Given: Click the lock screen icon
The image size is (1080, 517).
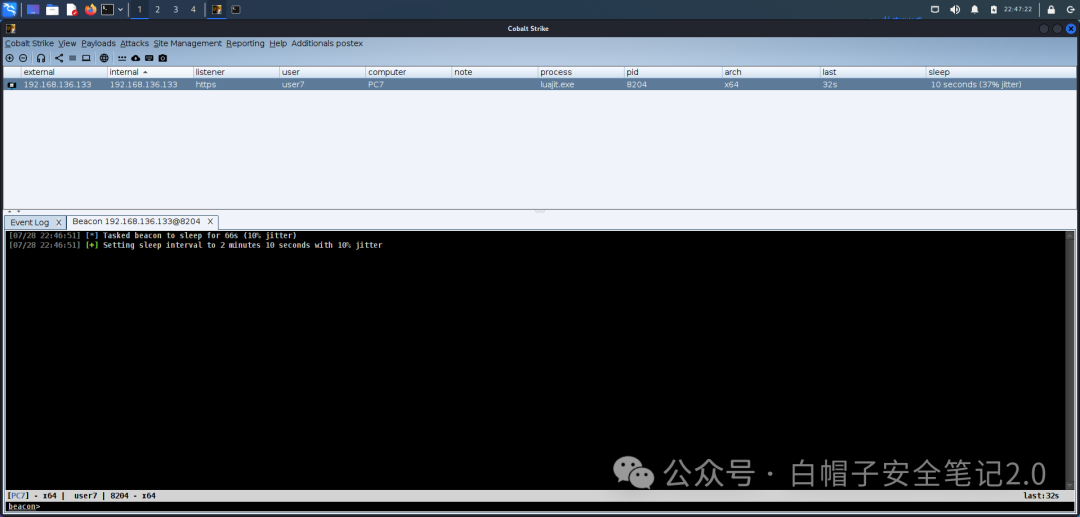Looking at the screenshot, I should (x=1051, y=10).
